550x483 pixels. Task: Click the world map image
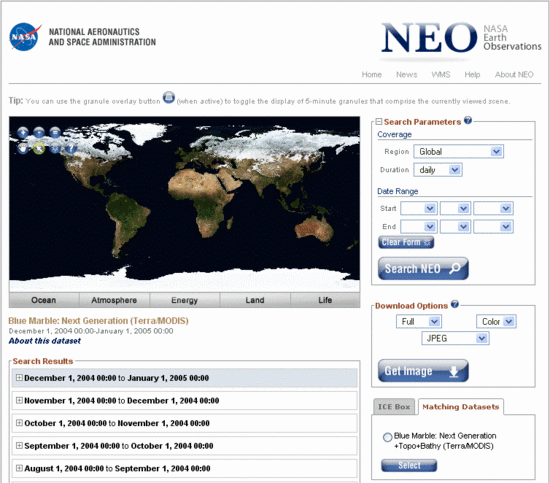point(185,204)
